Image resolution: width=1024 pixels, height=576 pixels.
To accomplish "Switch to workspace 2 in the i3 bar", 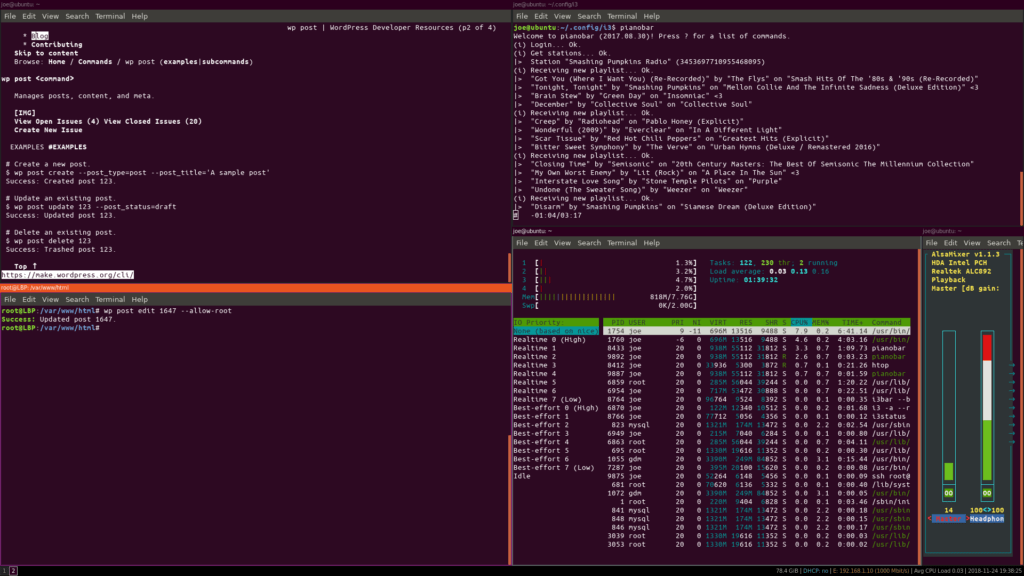I will pos(14,570).
